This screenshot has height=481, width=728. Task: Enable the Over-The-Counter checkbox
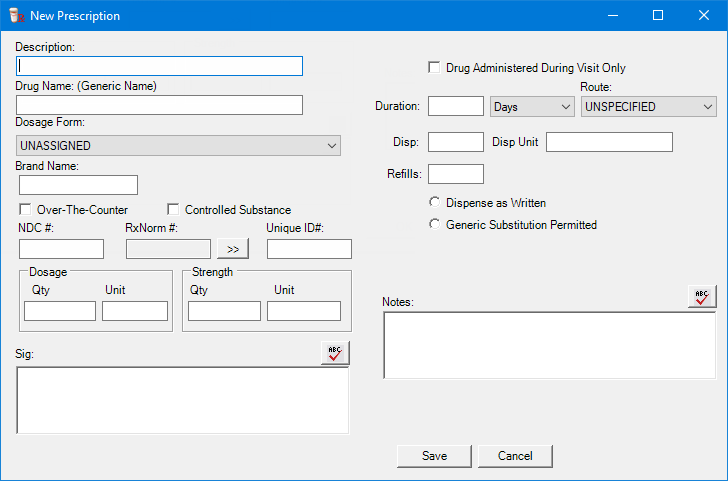pos(26,210)
